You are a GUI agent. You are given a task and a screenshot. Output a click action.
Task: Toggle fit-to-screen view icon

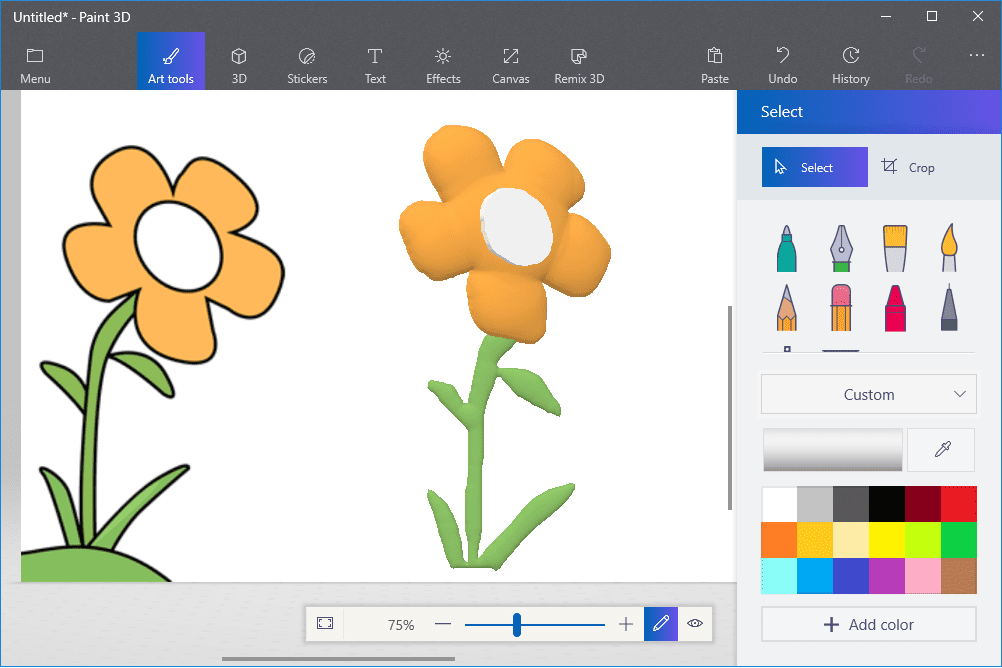(325, 624)
